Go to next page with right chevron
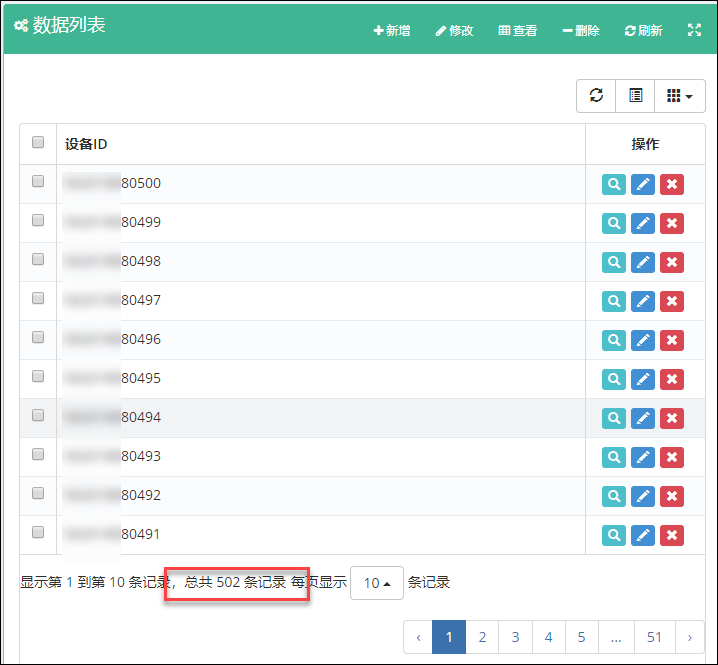This screenshot has width=718, height=665. click(690, 637)
